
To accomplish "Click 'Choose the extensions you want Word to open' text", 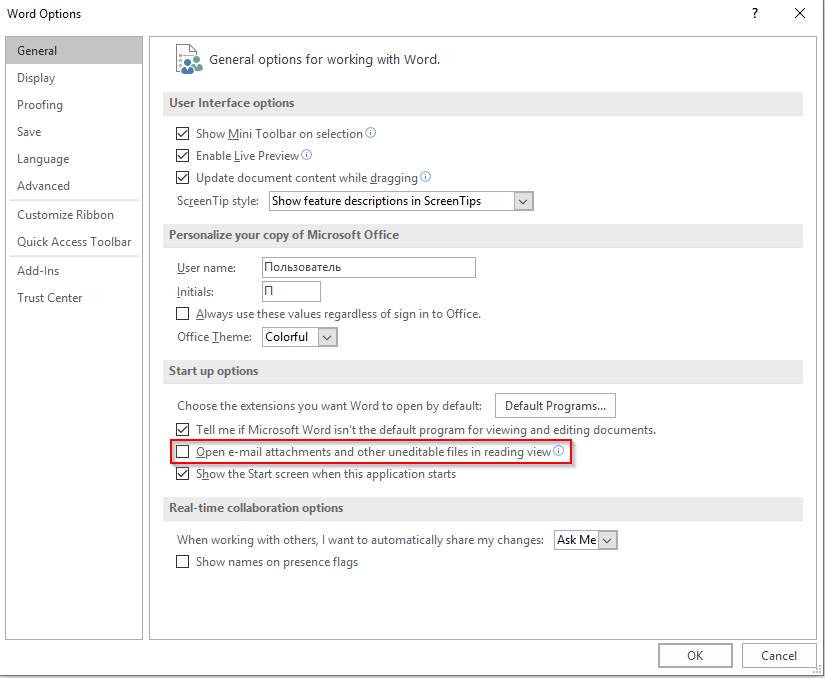I will [x=329, y=406].
